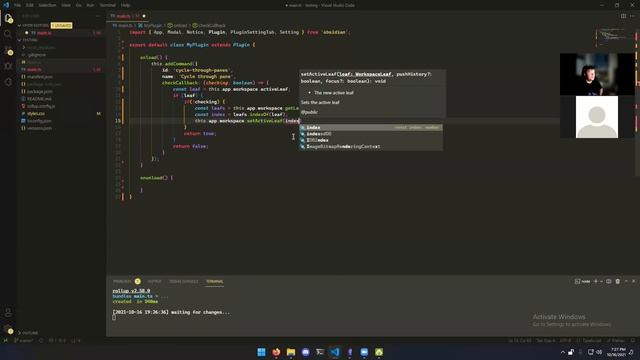Open the File menu
640x360 pixels.
[x=17, y=5]
